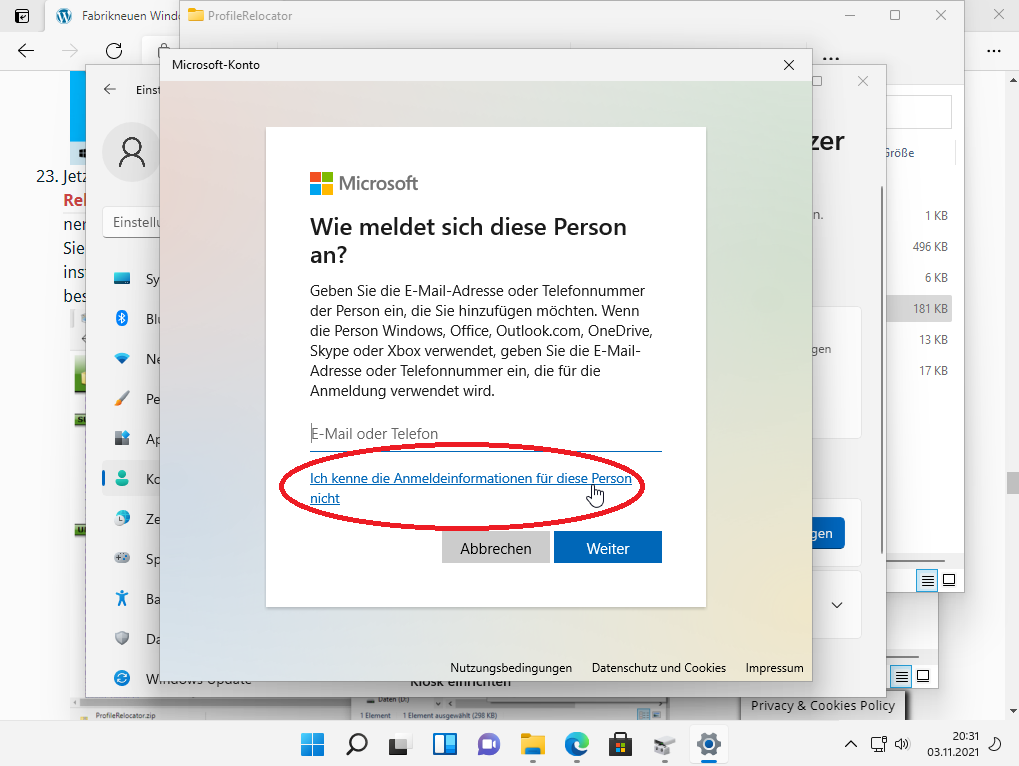Image resolution: width=1019 pixels, height=766 pixels.
Task: Open taskbar Search
Action: coord(356,745)
